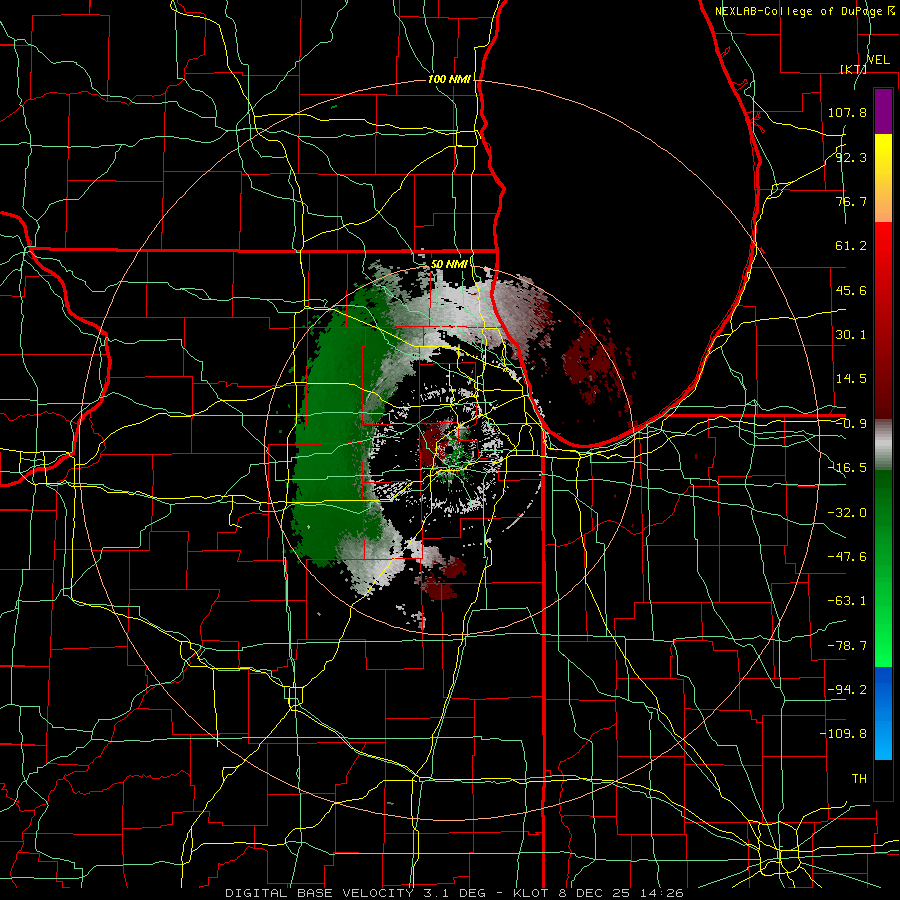Viewport: 900px width, 900px height.
Task: Select the -32.0 scale value
Action: (x=847, y=513)
